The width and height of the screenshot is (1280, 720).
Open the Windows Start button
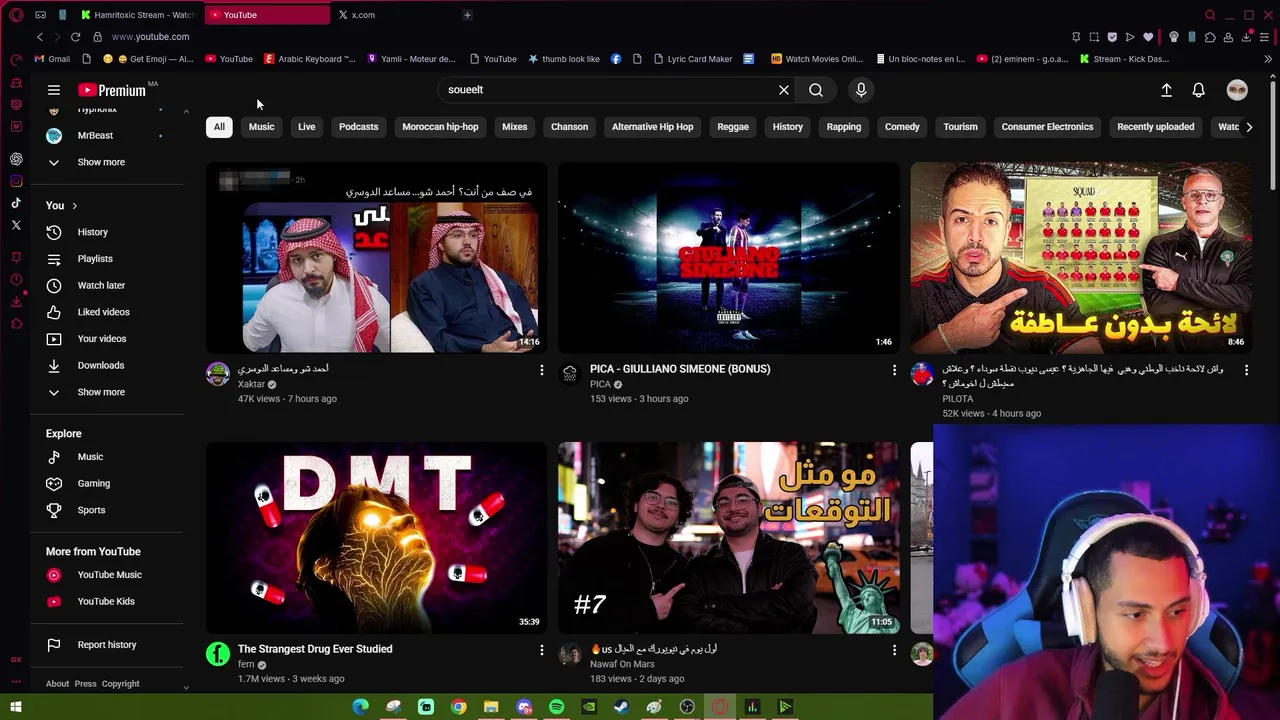point(16,707)
